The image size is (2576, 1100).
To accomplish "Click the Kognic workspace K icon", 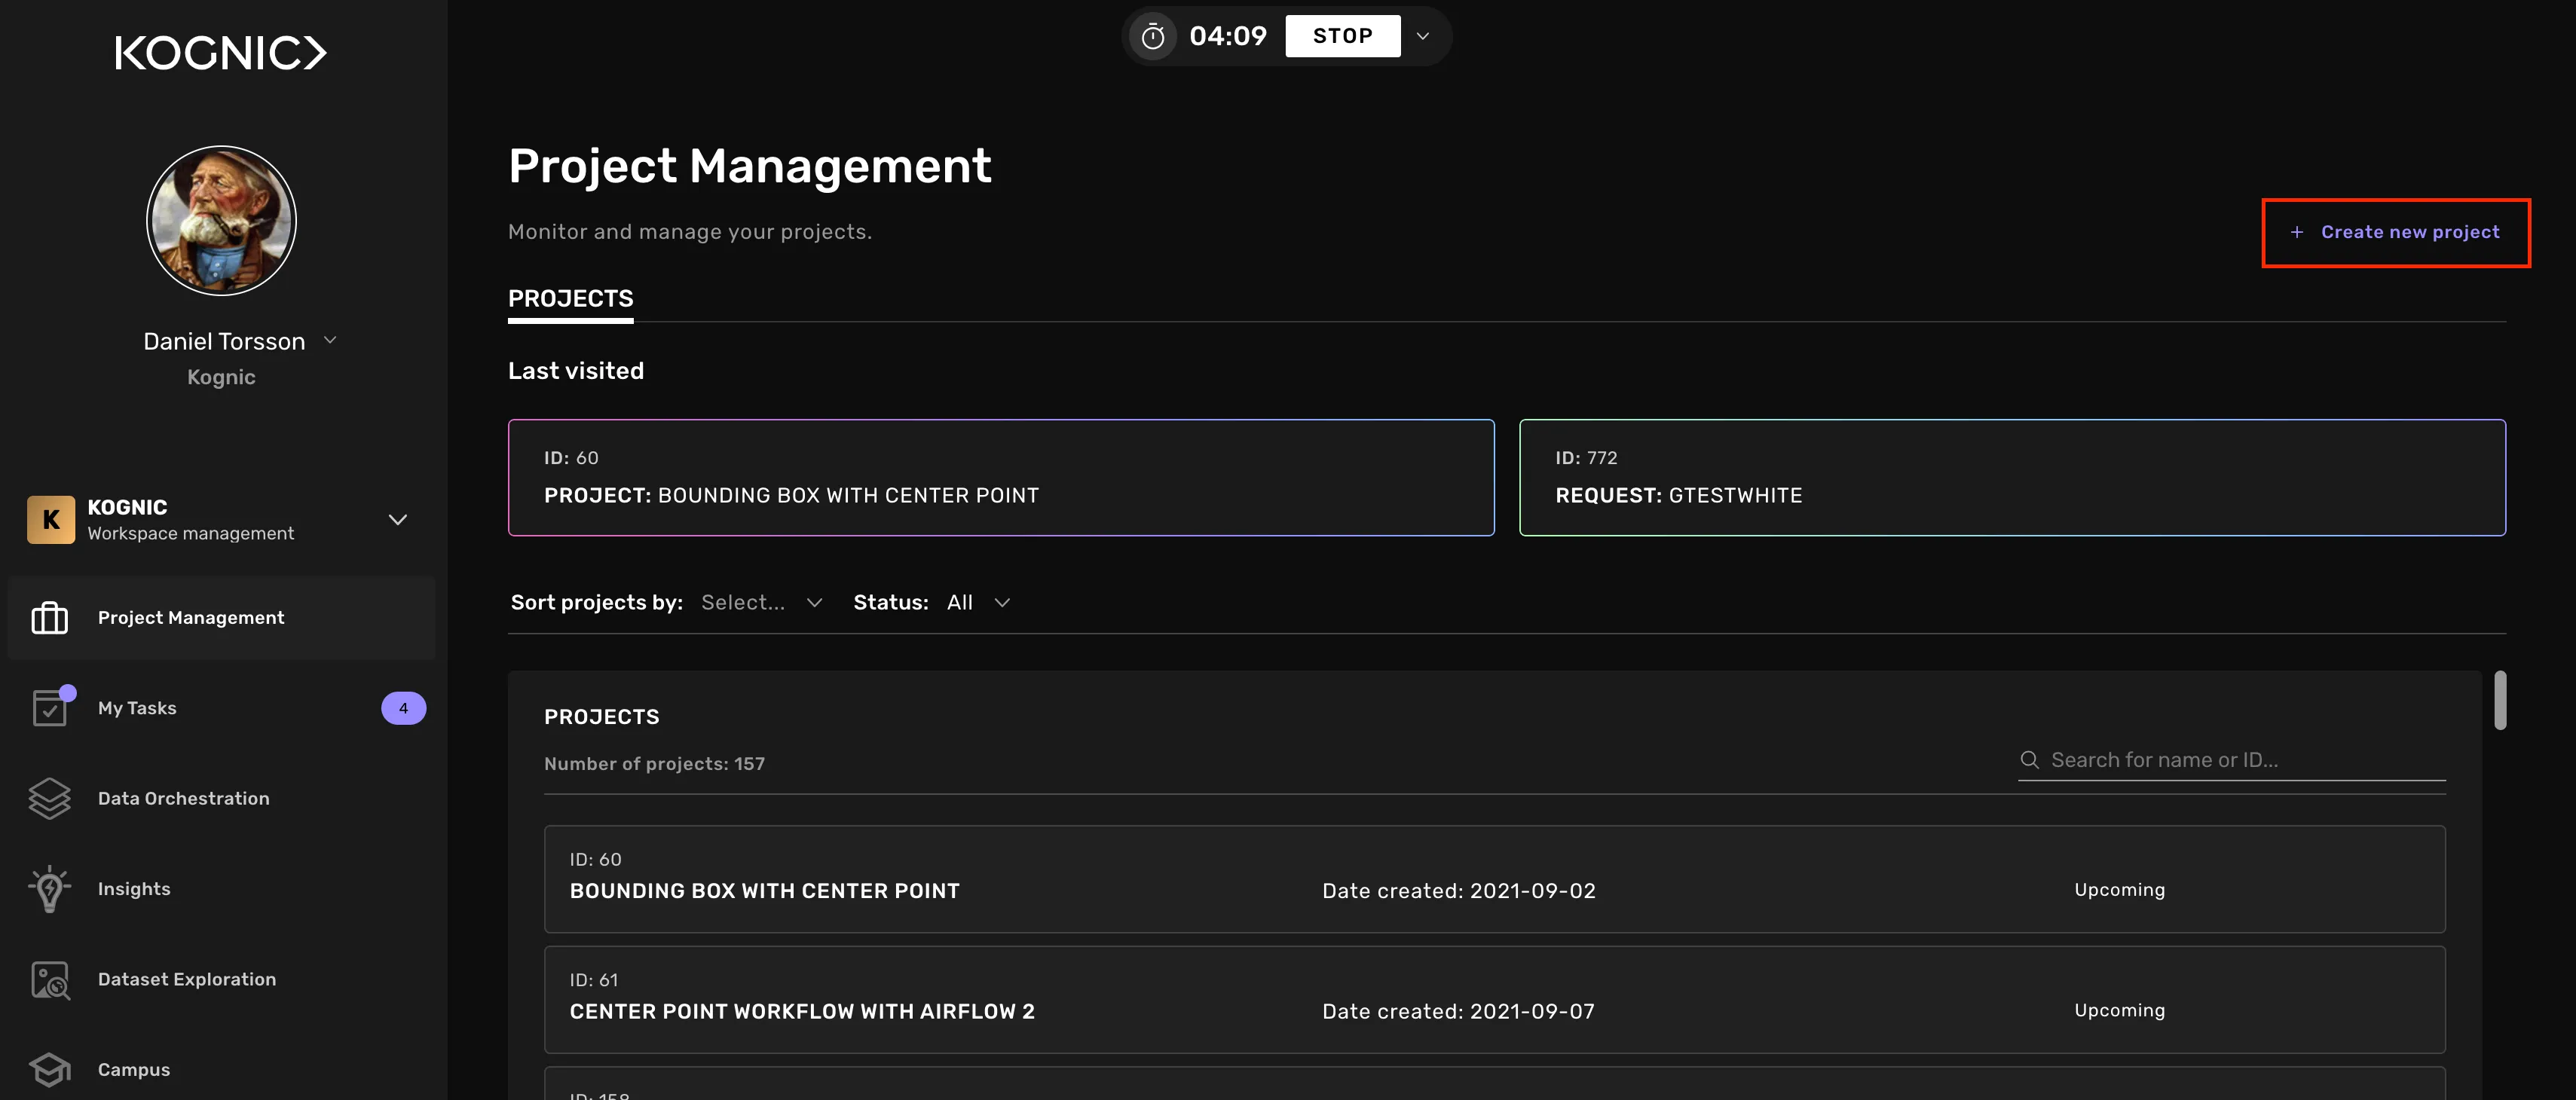I will click(51, 520).
